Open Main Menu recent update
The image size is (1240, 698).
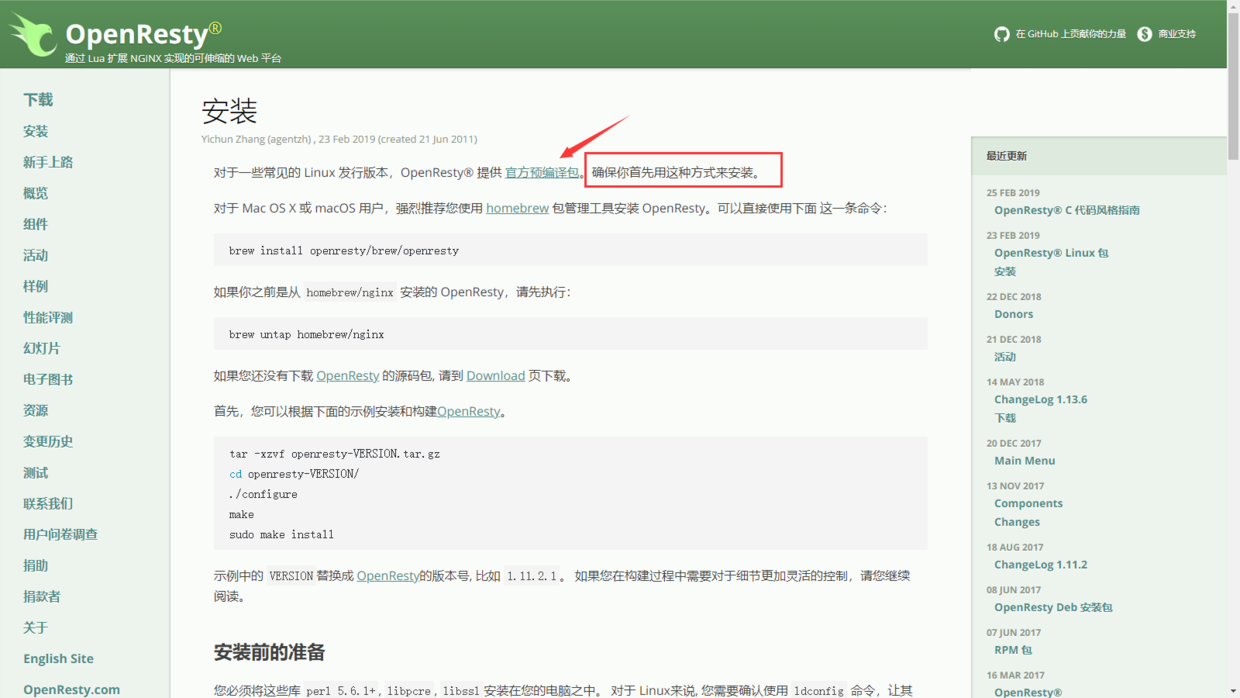pyautogui.click(x=1024, y=461)
